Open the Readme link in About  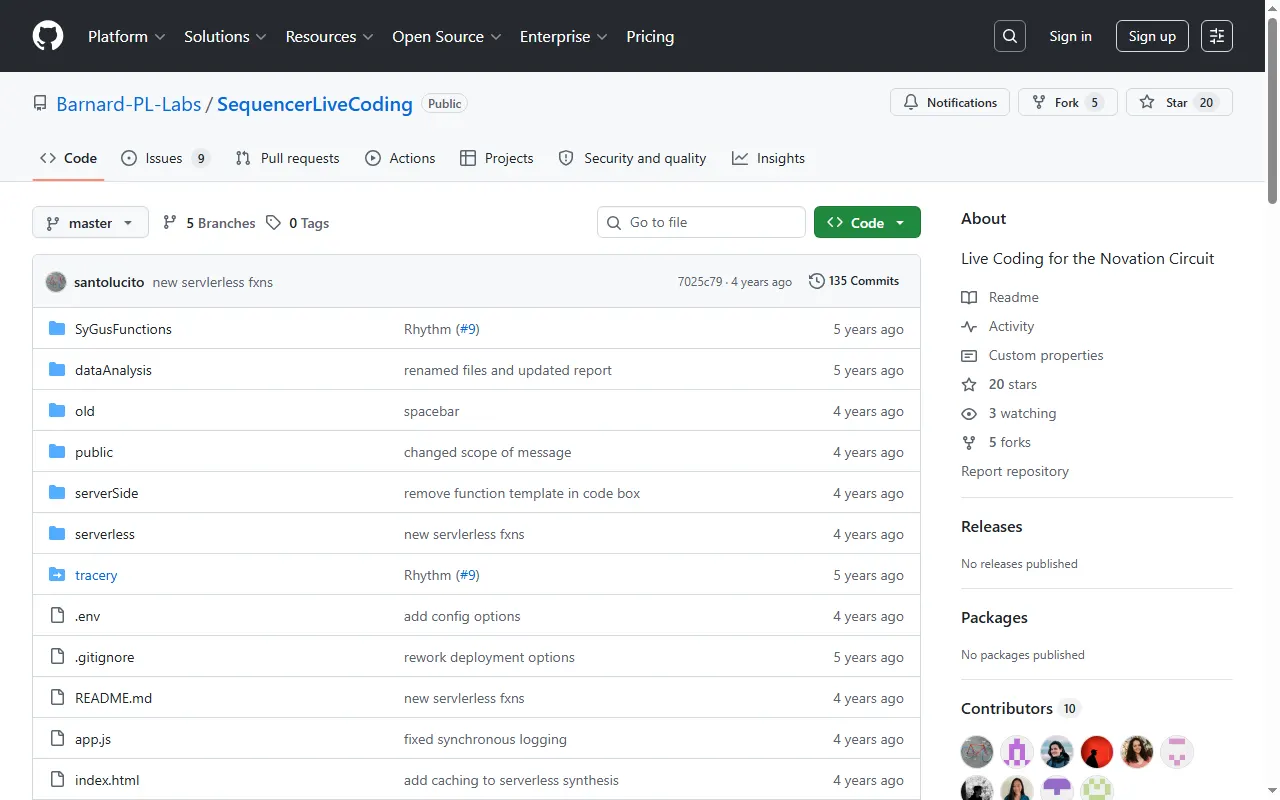point(1000,297)
